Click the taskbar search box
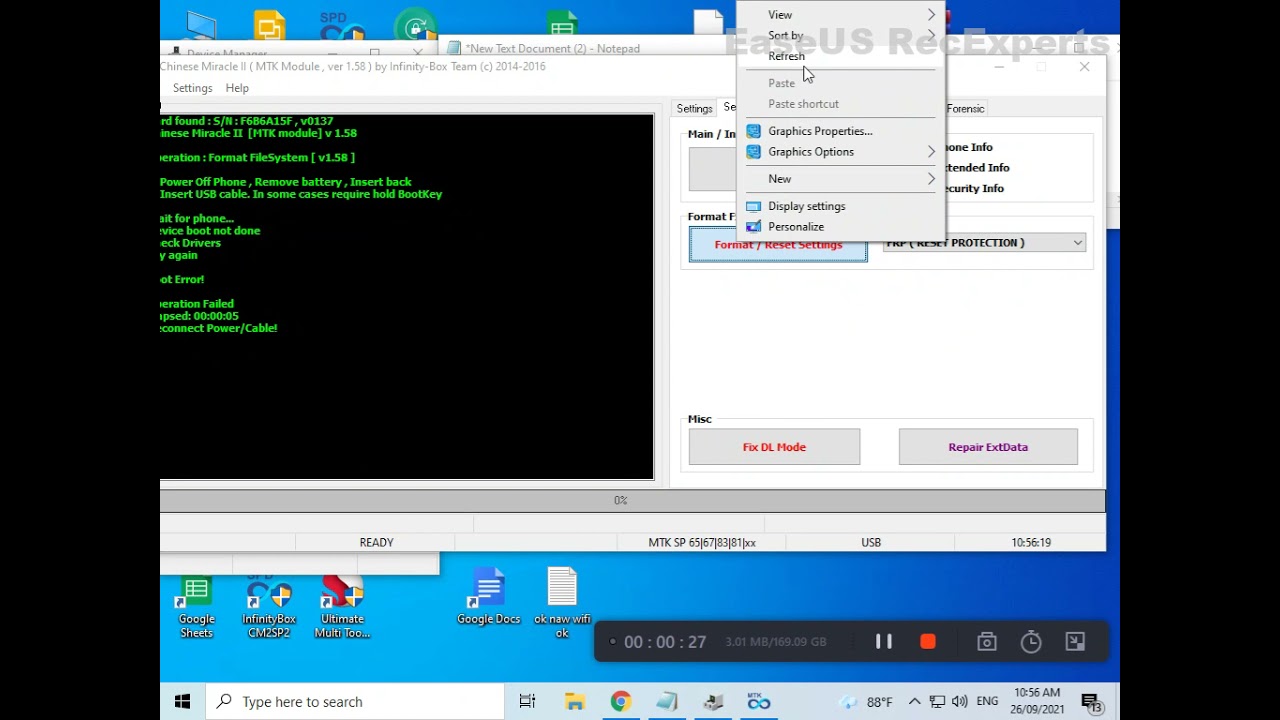Screen dimensions: 1280x720 point(355,702)
